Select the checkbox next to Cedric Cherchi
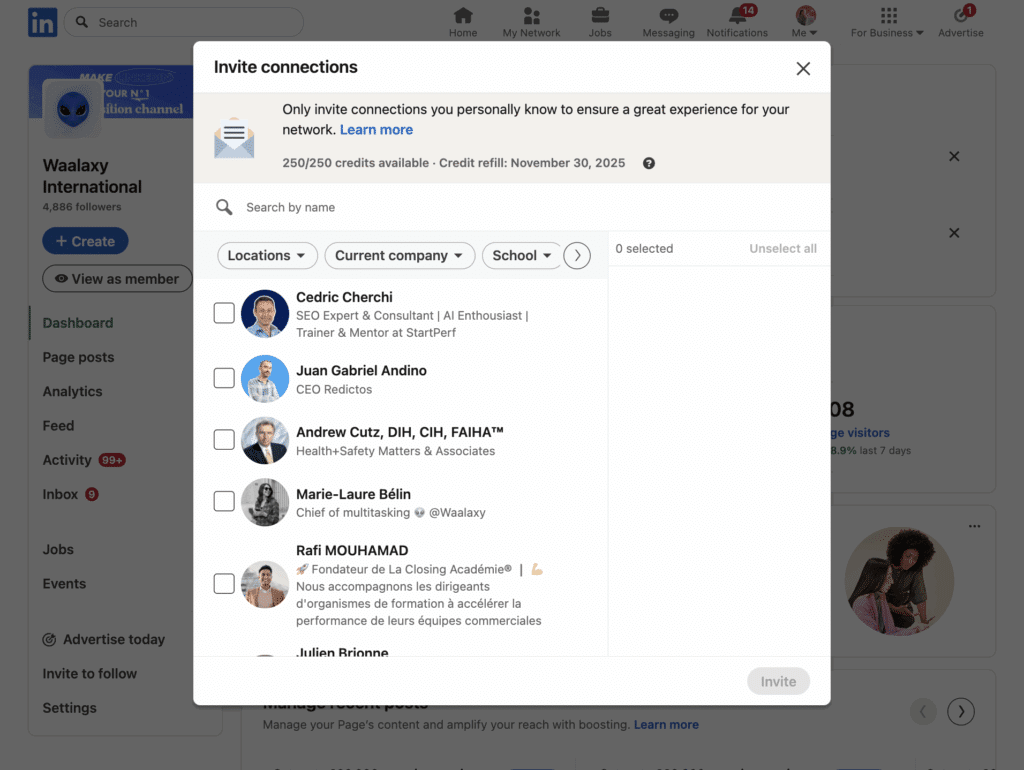This screenshot has height=770, width=1024. 223,312
